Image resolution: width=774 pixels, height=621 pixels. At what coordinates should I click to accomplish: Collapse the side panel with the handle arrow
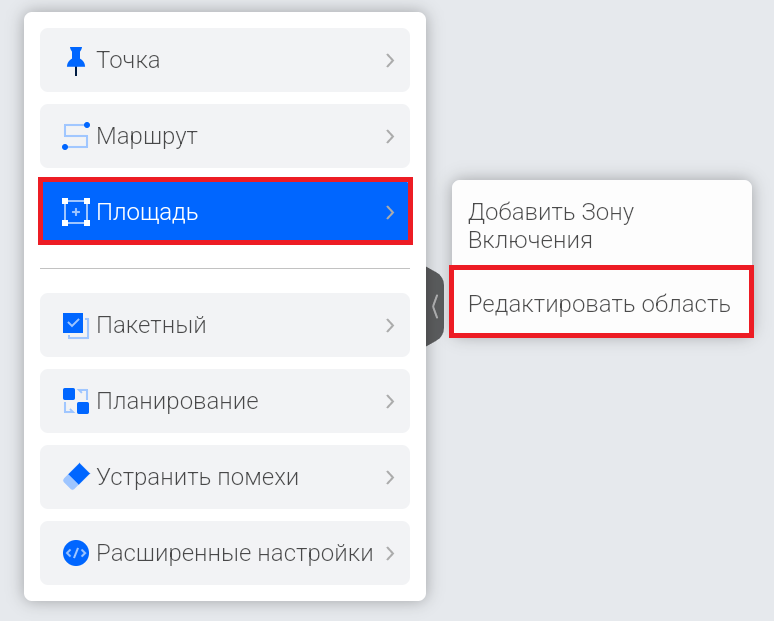[x=435, y=306]
